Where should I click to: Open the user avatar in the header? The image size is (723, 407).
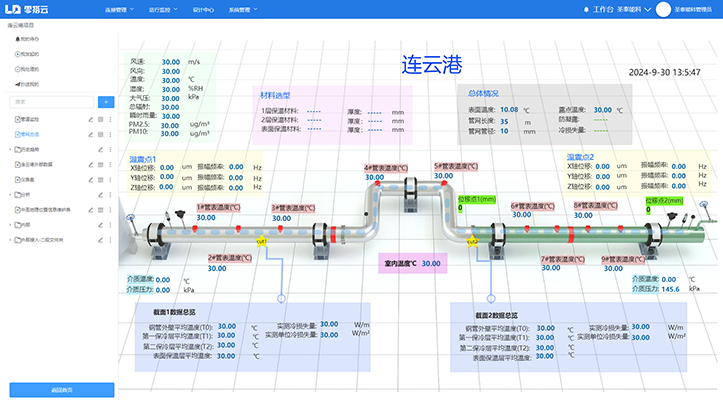coord(662,9)
